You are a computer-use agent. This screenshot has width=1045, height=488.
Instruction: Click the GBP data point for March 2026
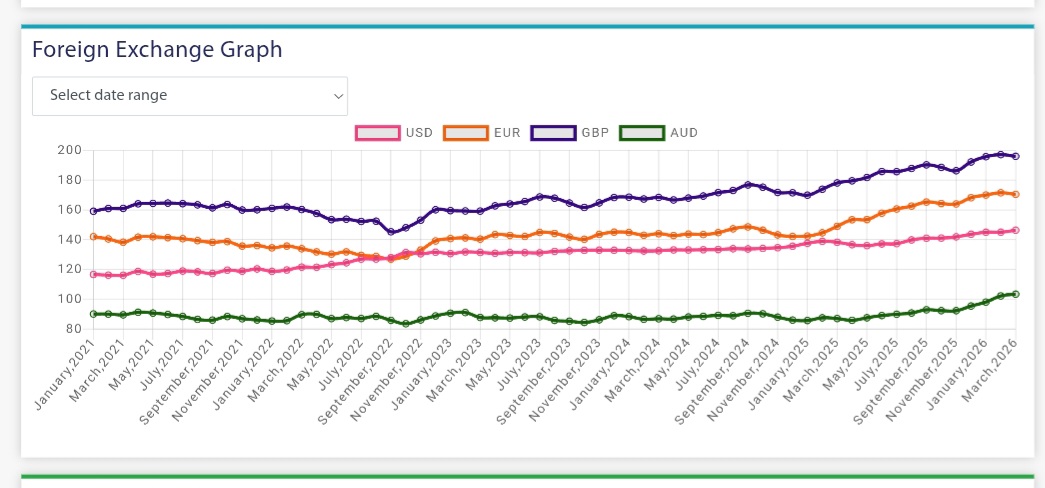tap(1016, 156)
